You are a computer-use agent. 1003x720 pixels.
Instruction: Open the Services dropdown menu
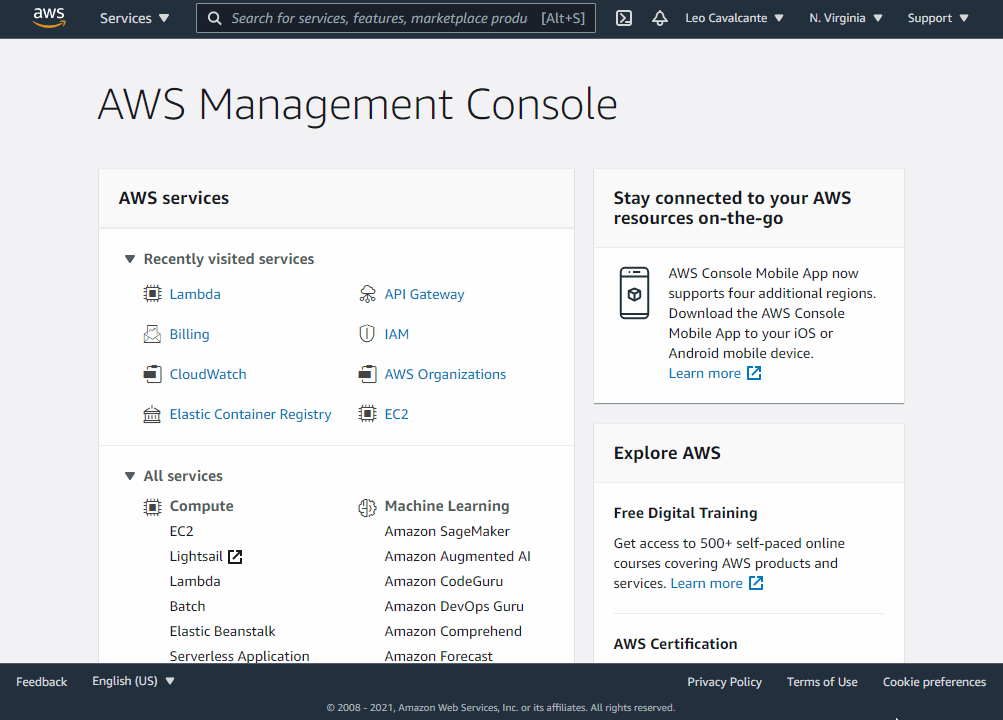pyautogui.click(x=134, y=18)
